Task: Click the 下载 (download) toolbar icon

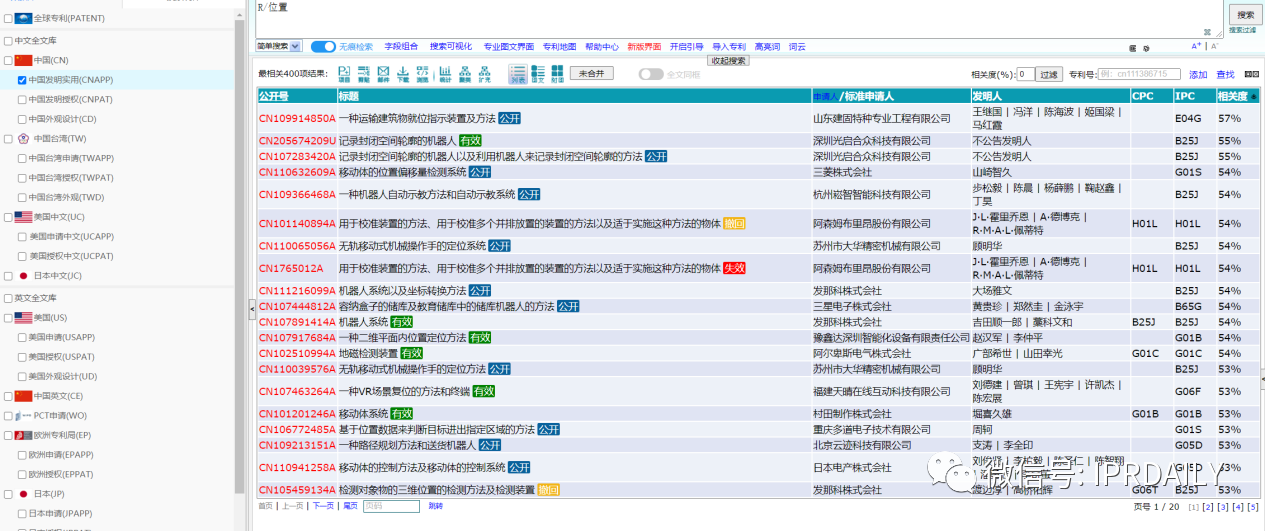Action: (x=403, y=73)
